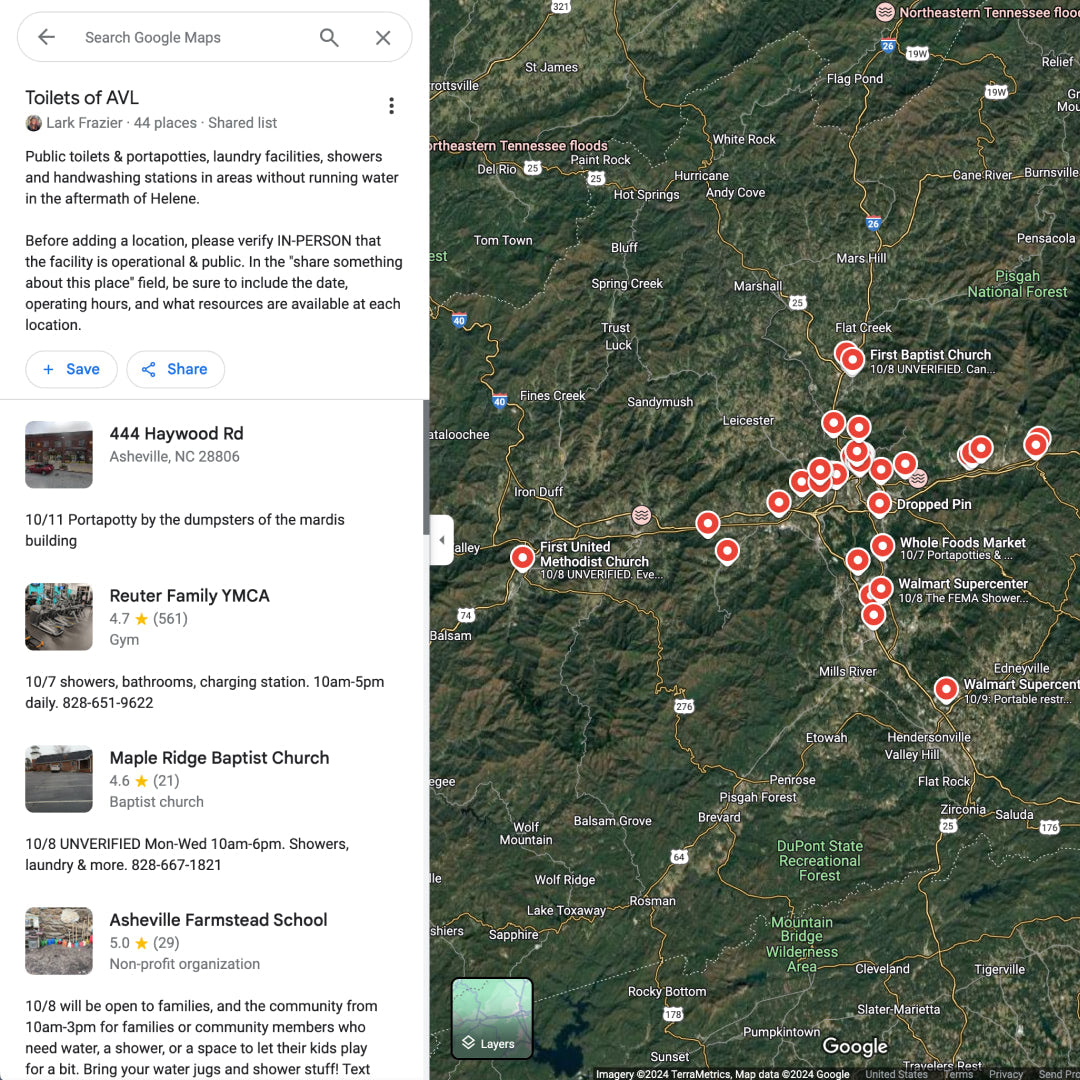The image size is (1080, 1080).
Task: Click the magnifying glass search icon
Action: 329,38
